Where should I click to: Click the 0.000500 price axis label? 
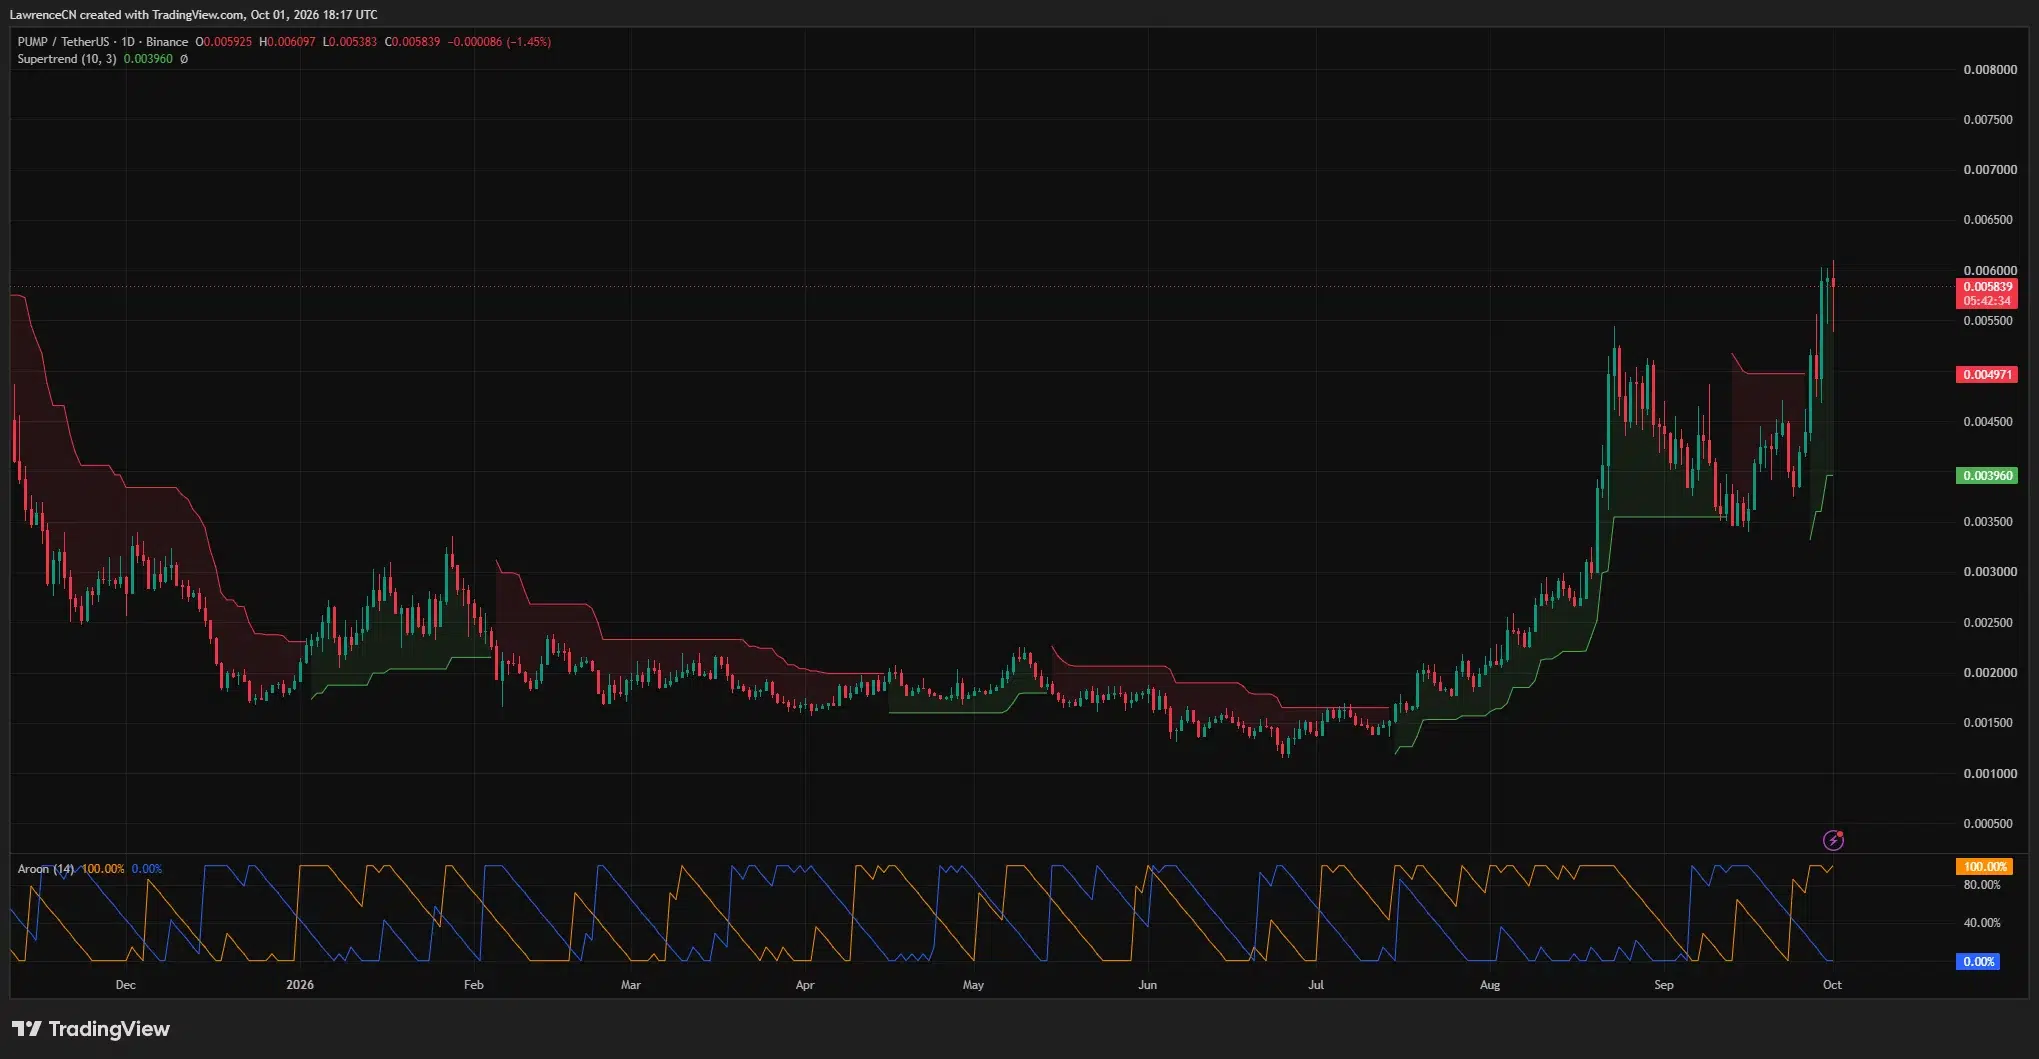[x=1990, y=824]
